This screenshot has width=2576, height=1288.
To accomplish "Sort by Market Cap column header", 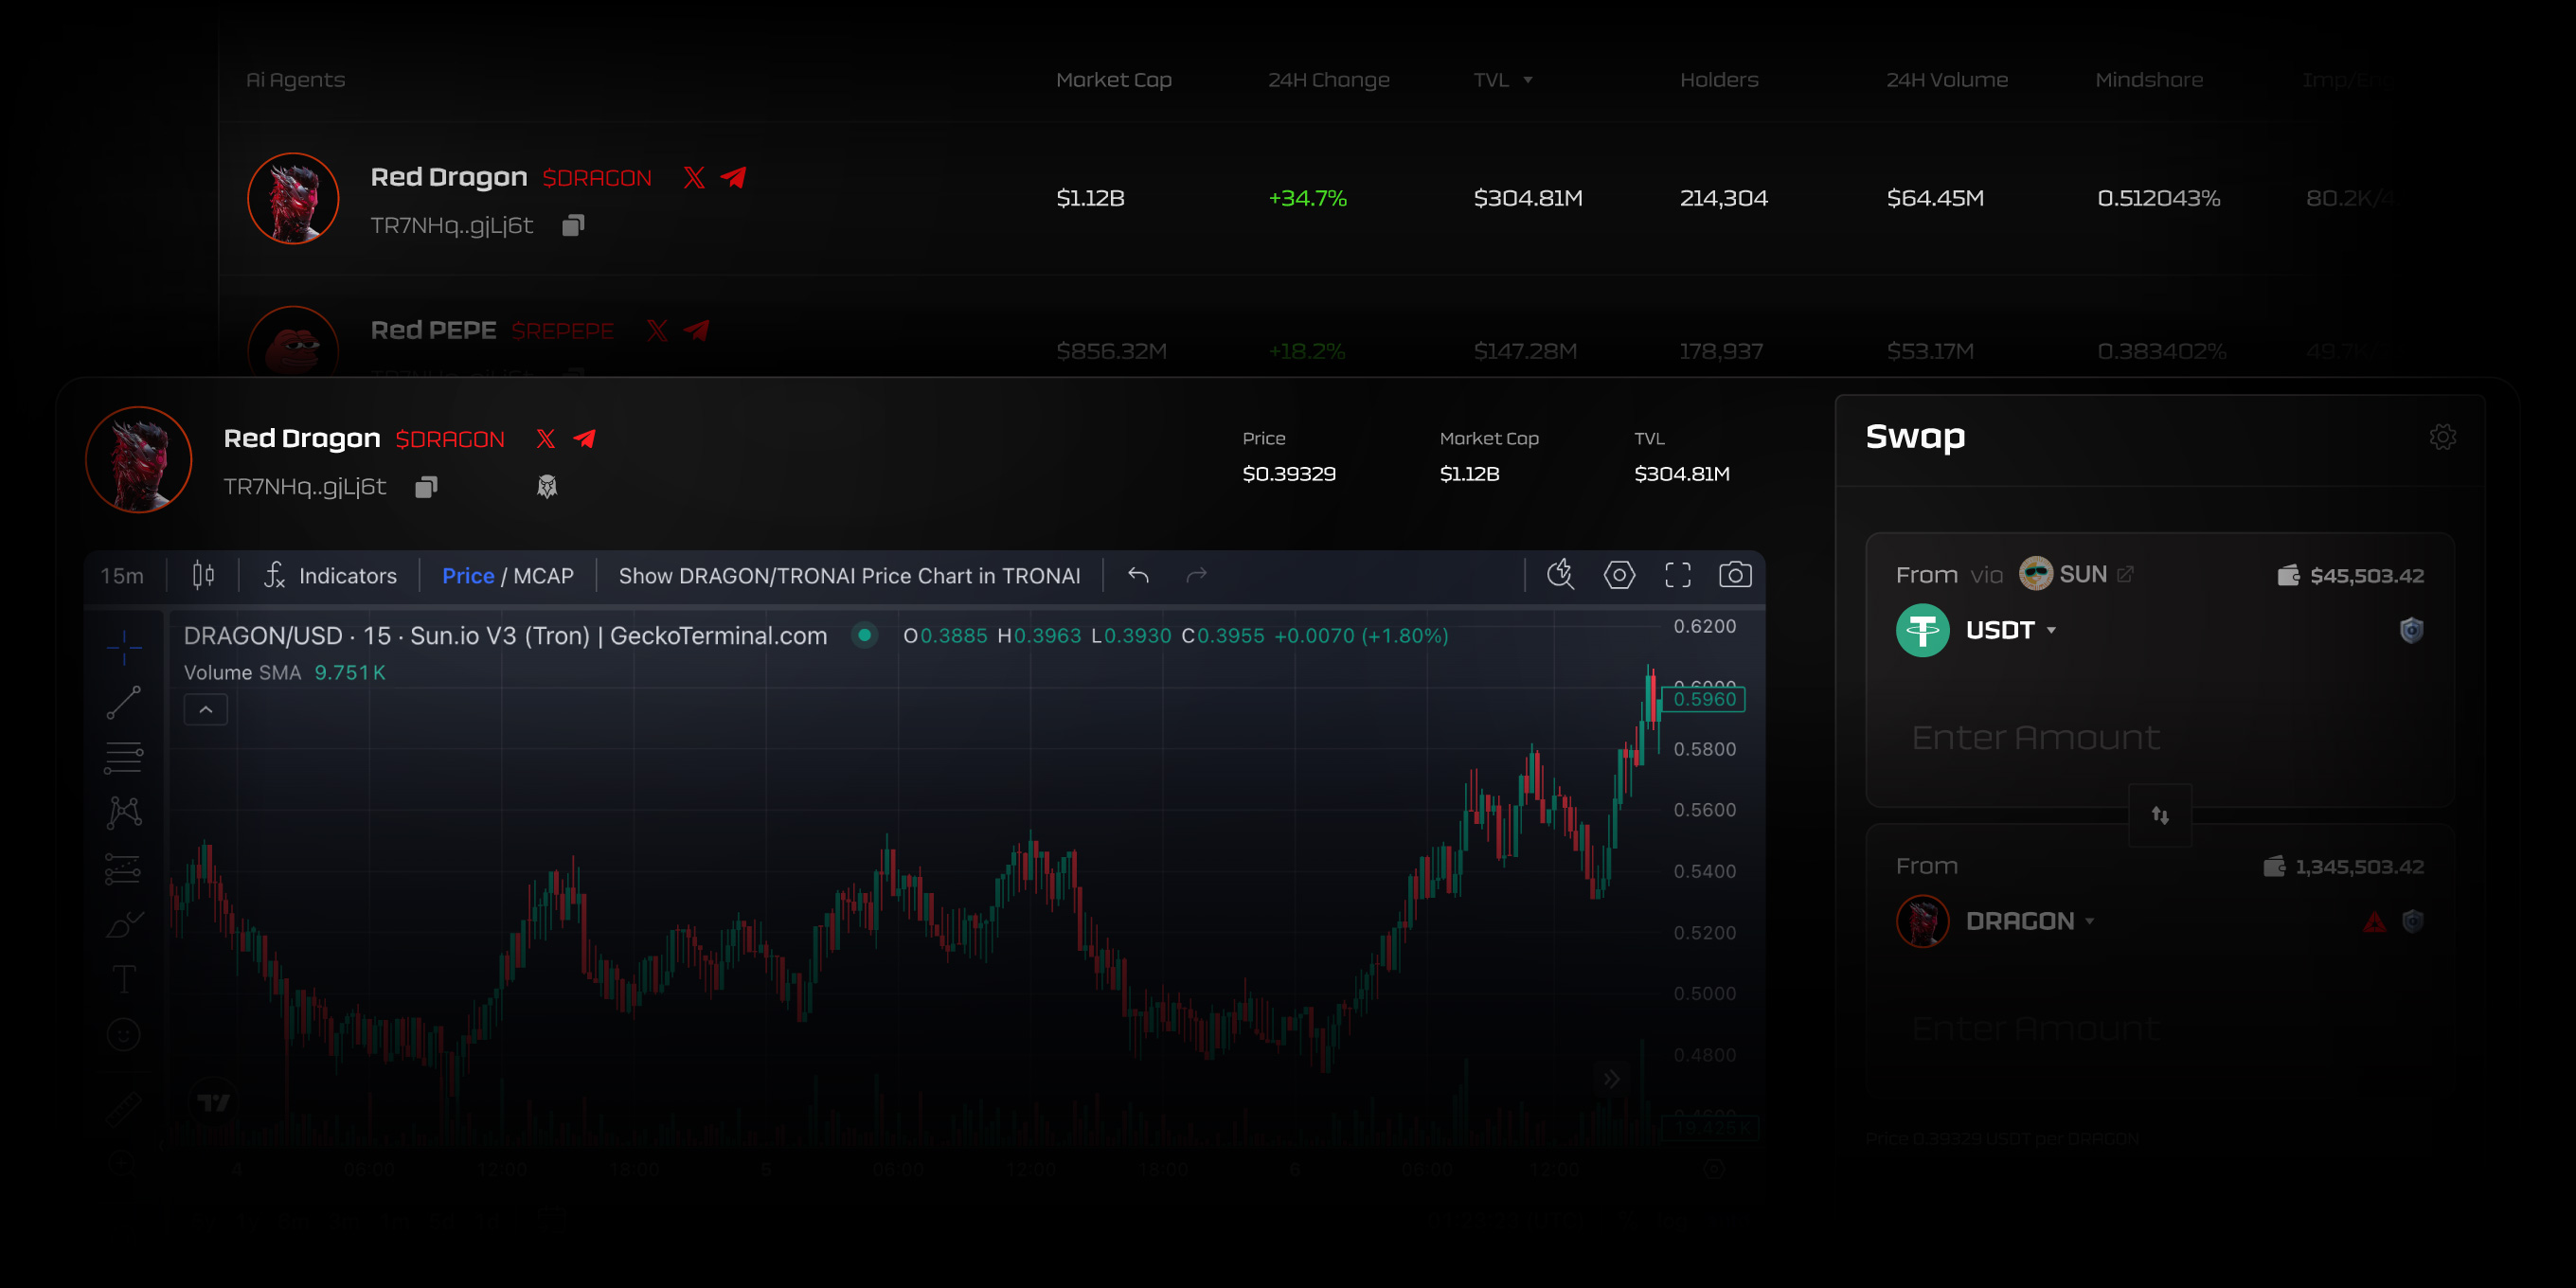I will [x=1113, y=80].
